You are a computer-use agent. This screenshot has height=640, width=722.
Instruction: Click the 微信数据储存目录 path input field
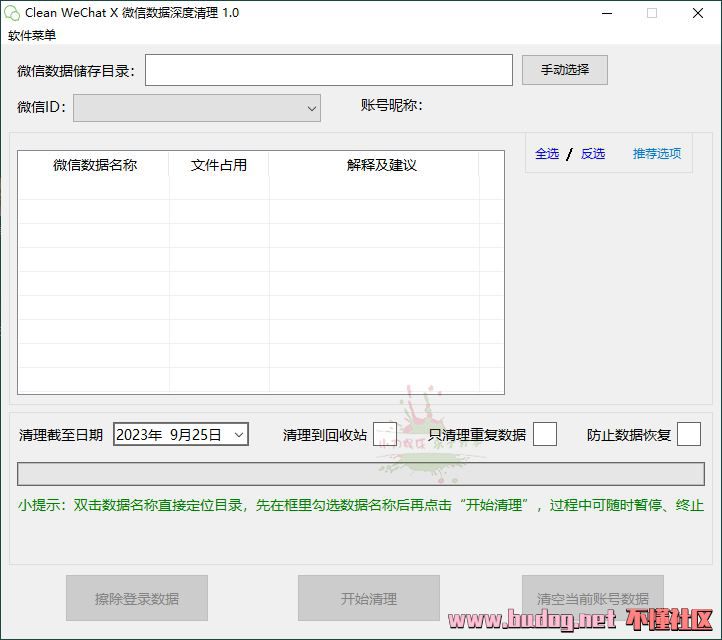click(x=329, y=70)
